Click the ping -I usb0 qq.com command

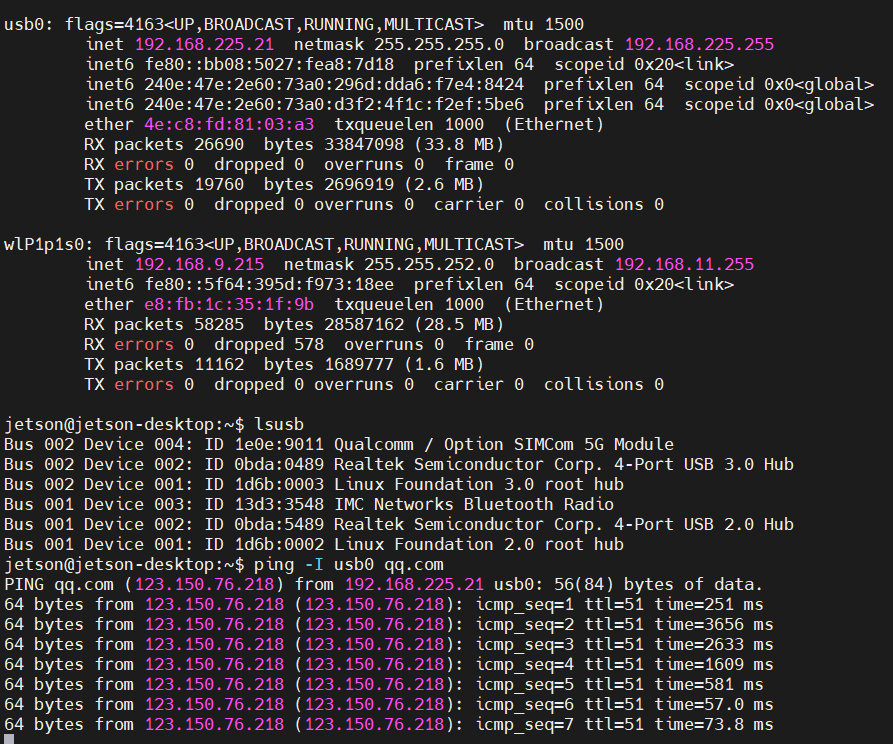(x=349, y=565)
